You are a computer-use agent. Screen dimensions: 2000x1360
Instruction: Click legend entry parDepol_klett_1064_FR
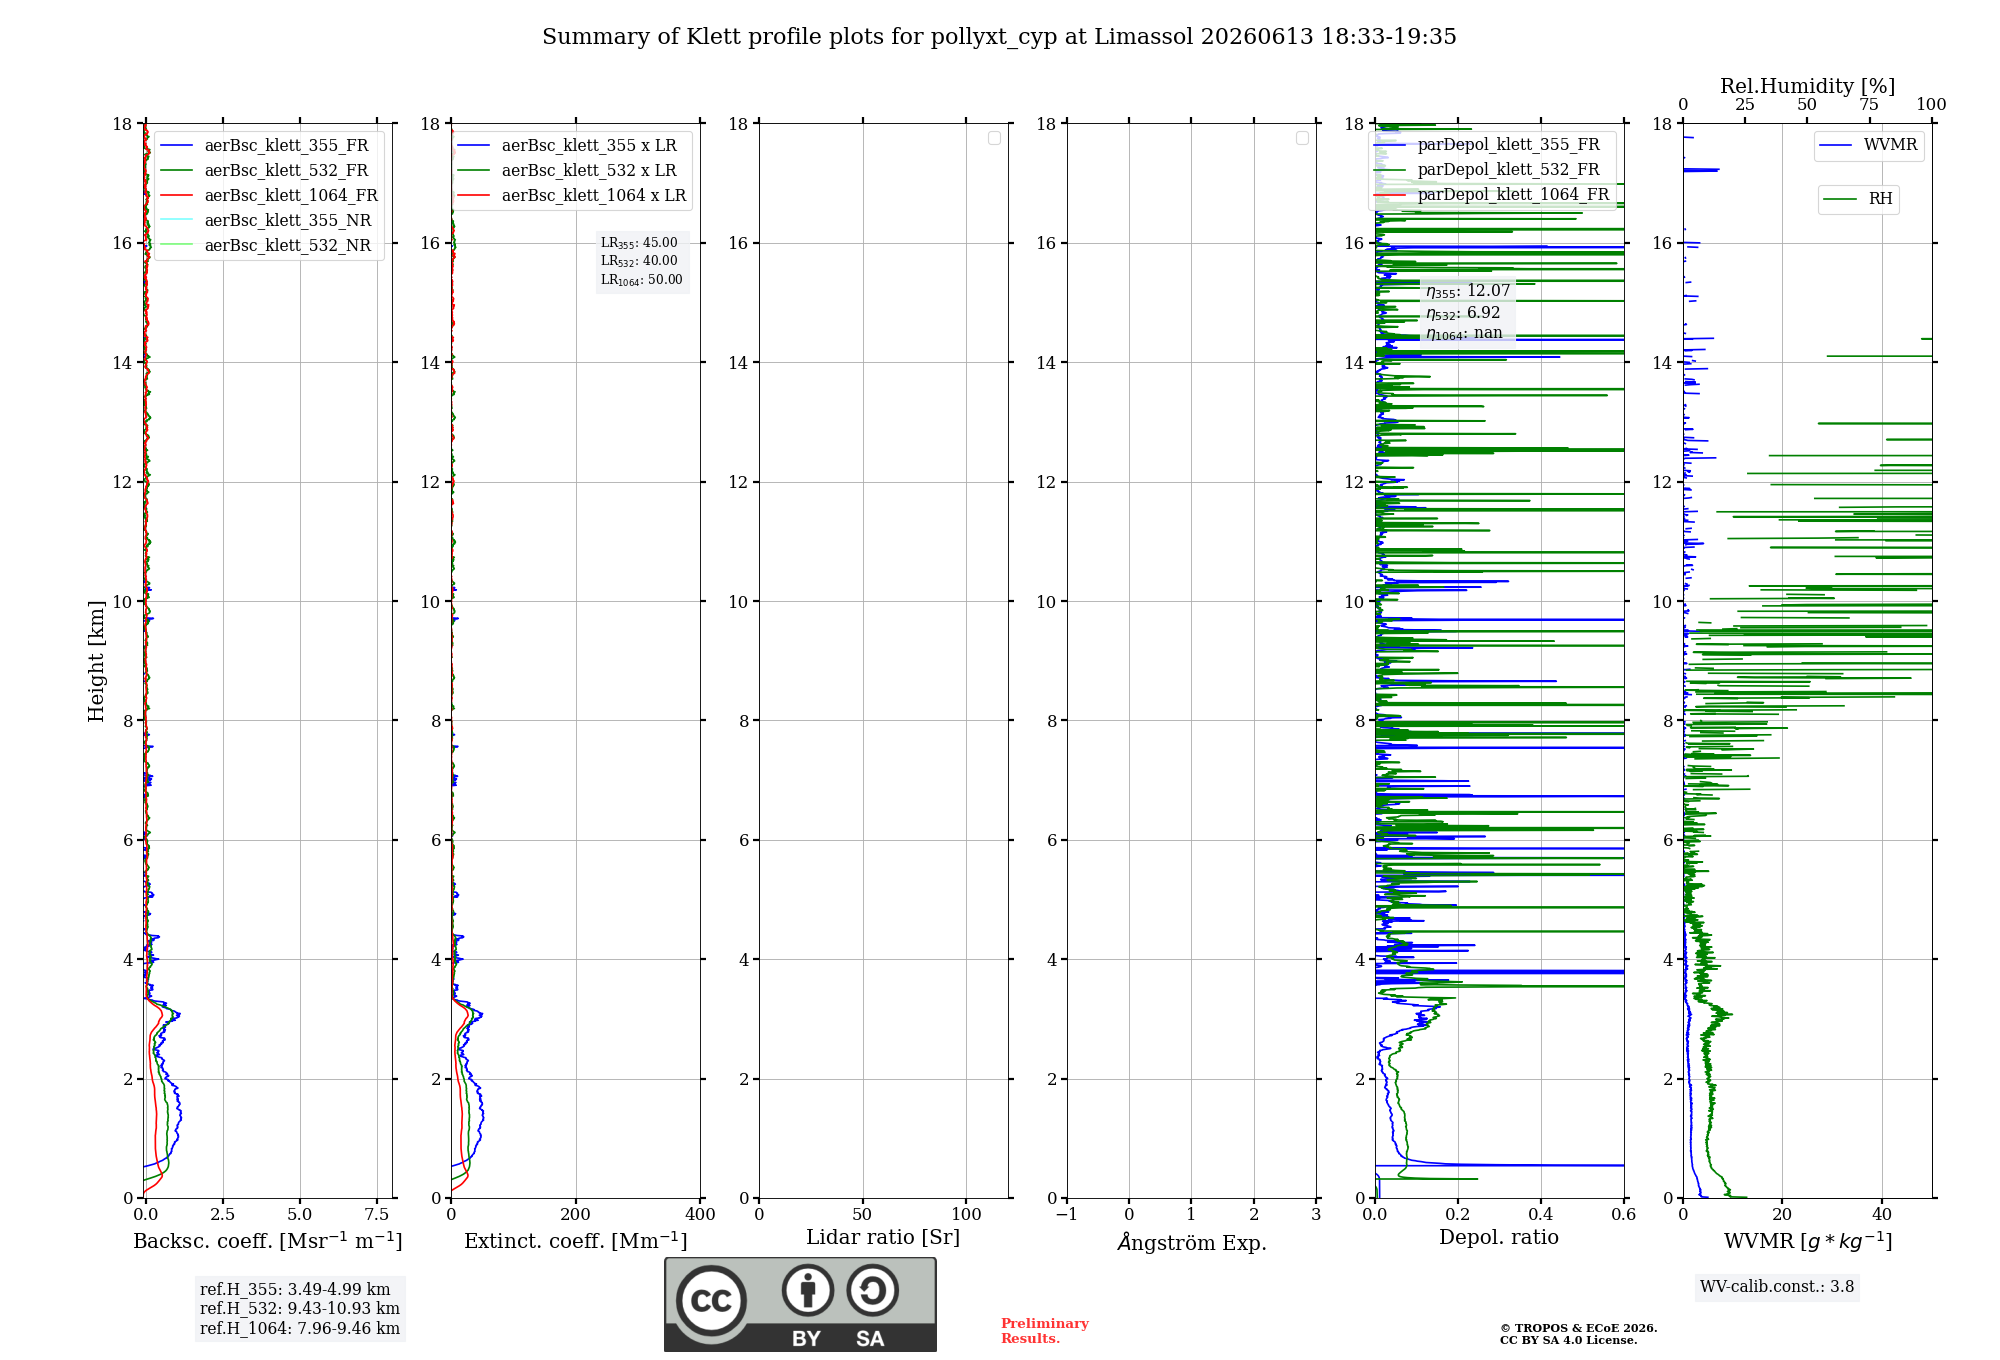pos(1493,195)
